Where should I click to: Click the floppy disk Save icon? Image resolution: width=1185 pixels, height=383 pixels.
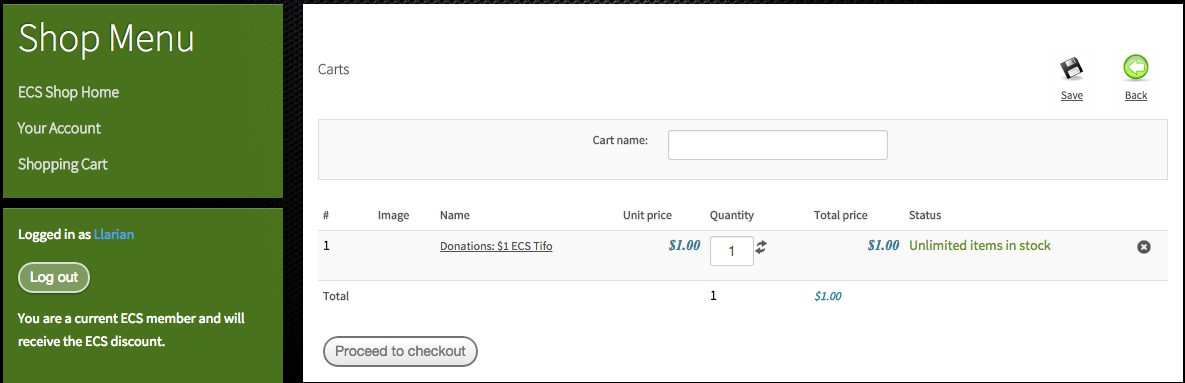click(1072, 69)
